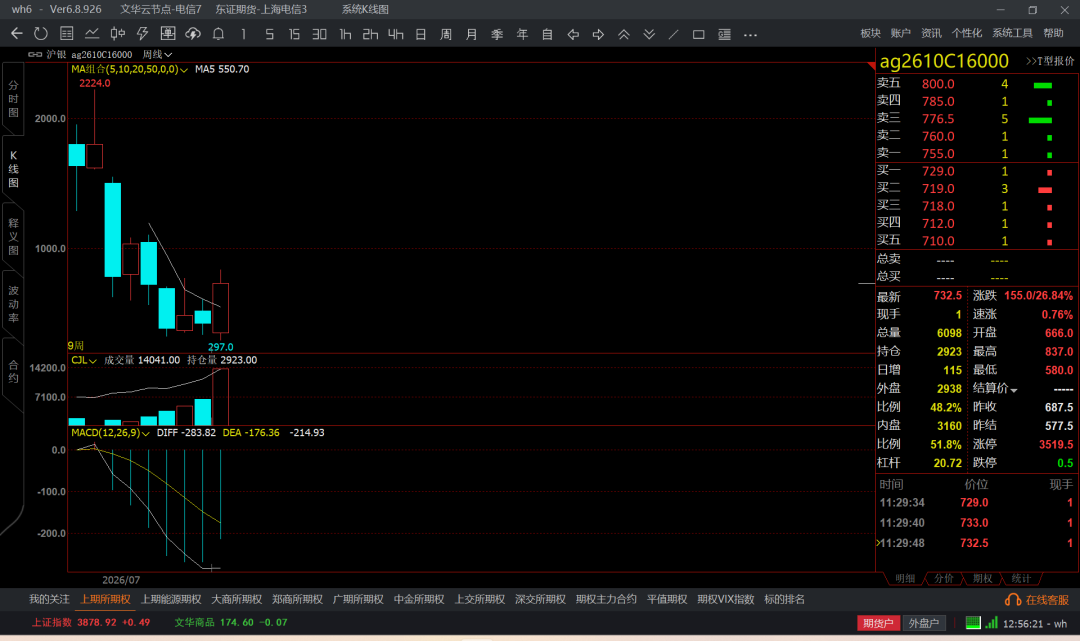Click the left arrow outline icon
The width and height of the screenshot is (1080, 641).
[x=573, y=34]
